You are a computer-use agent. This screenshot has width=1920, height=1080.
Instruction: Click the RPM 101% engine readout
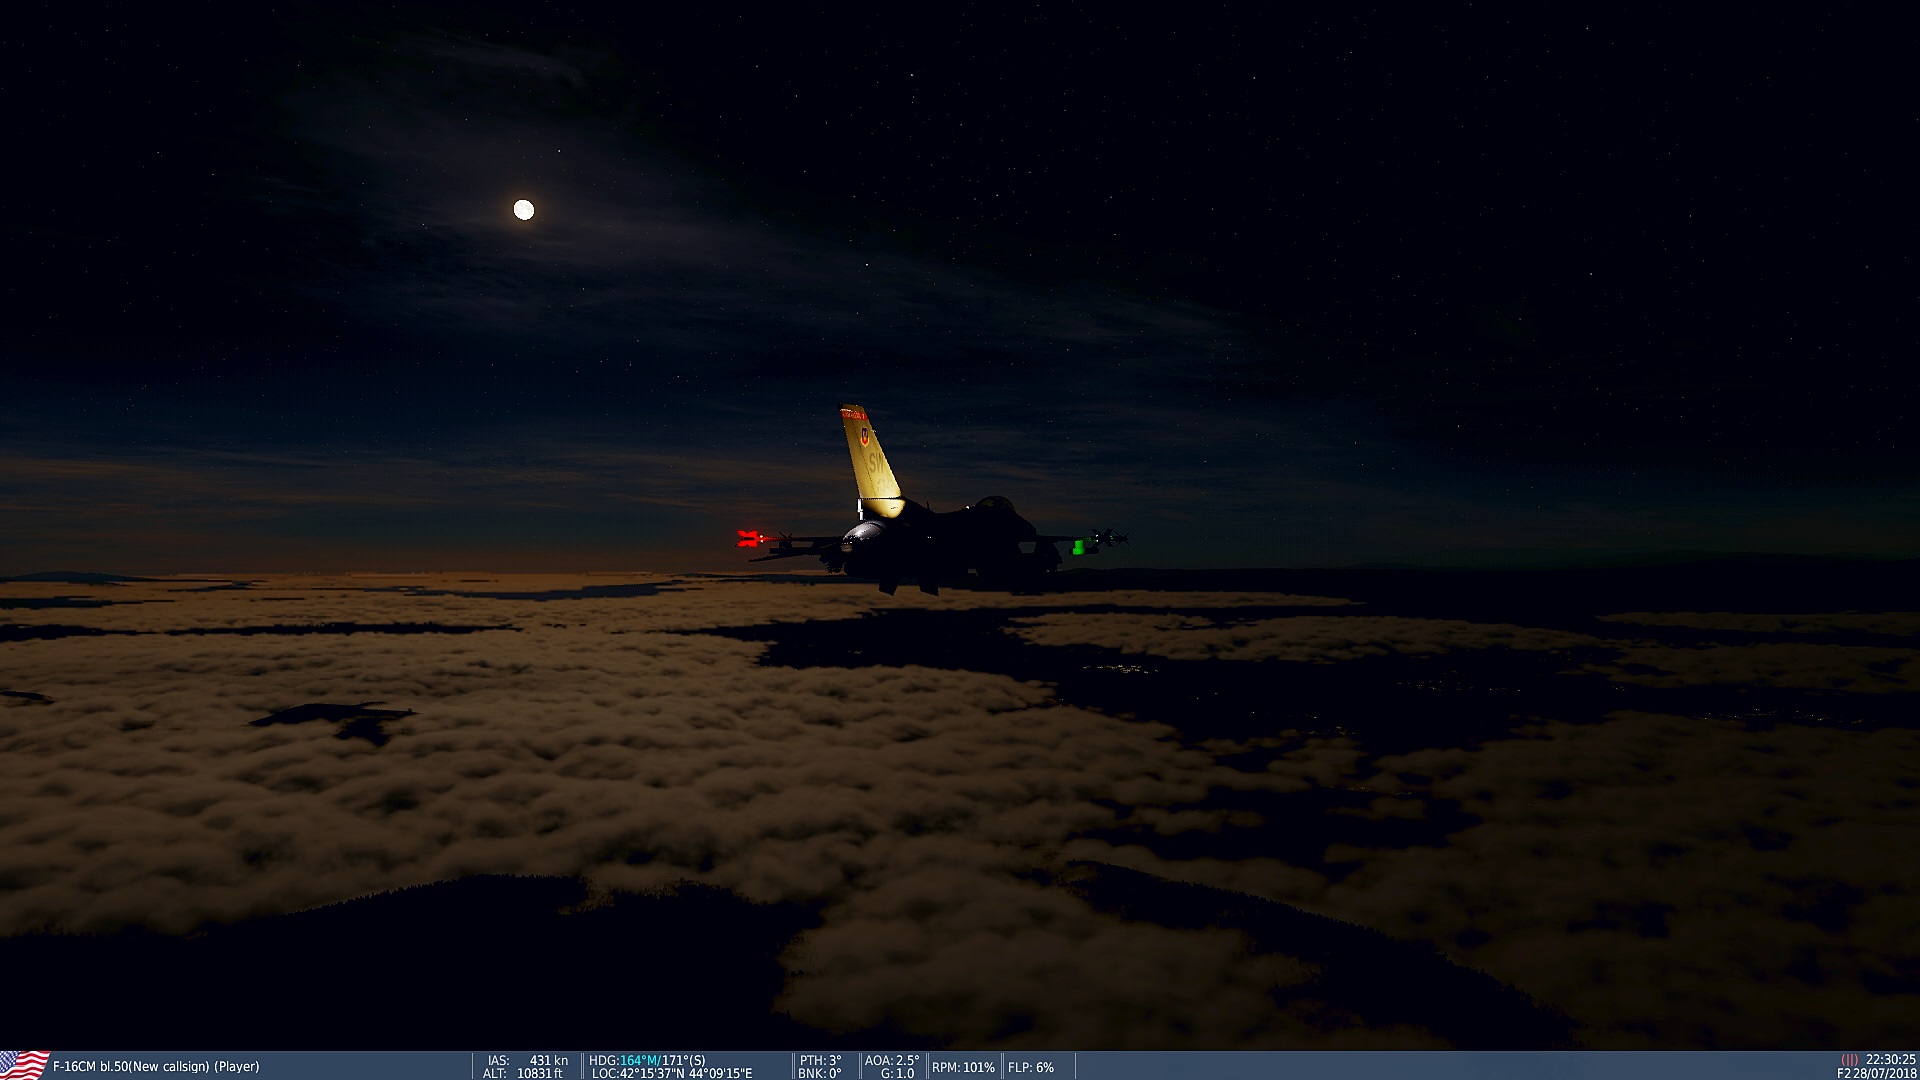tap(963, 1067)
